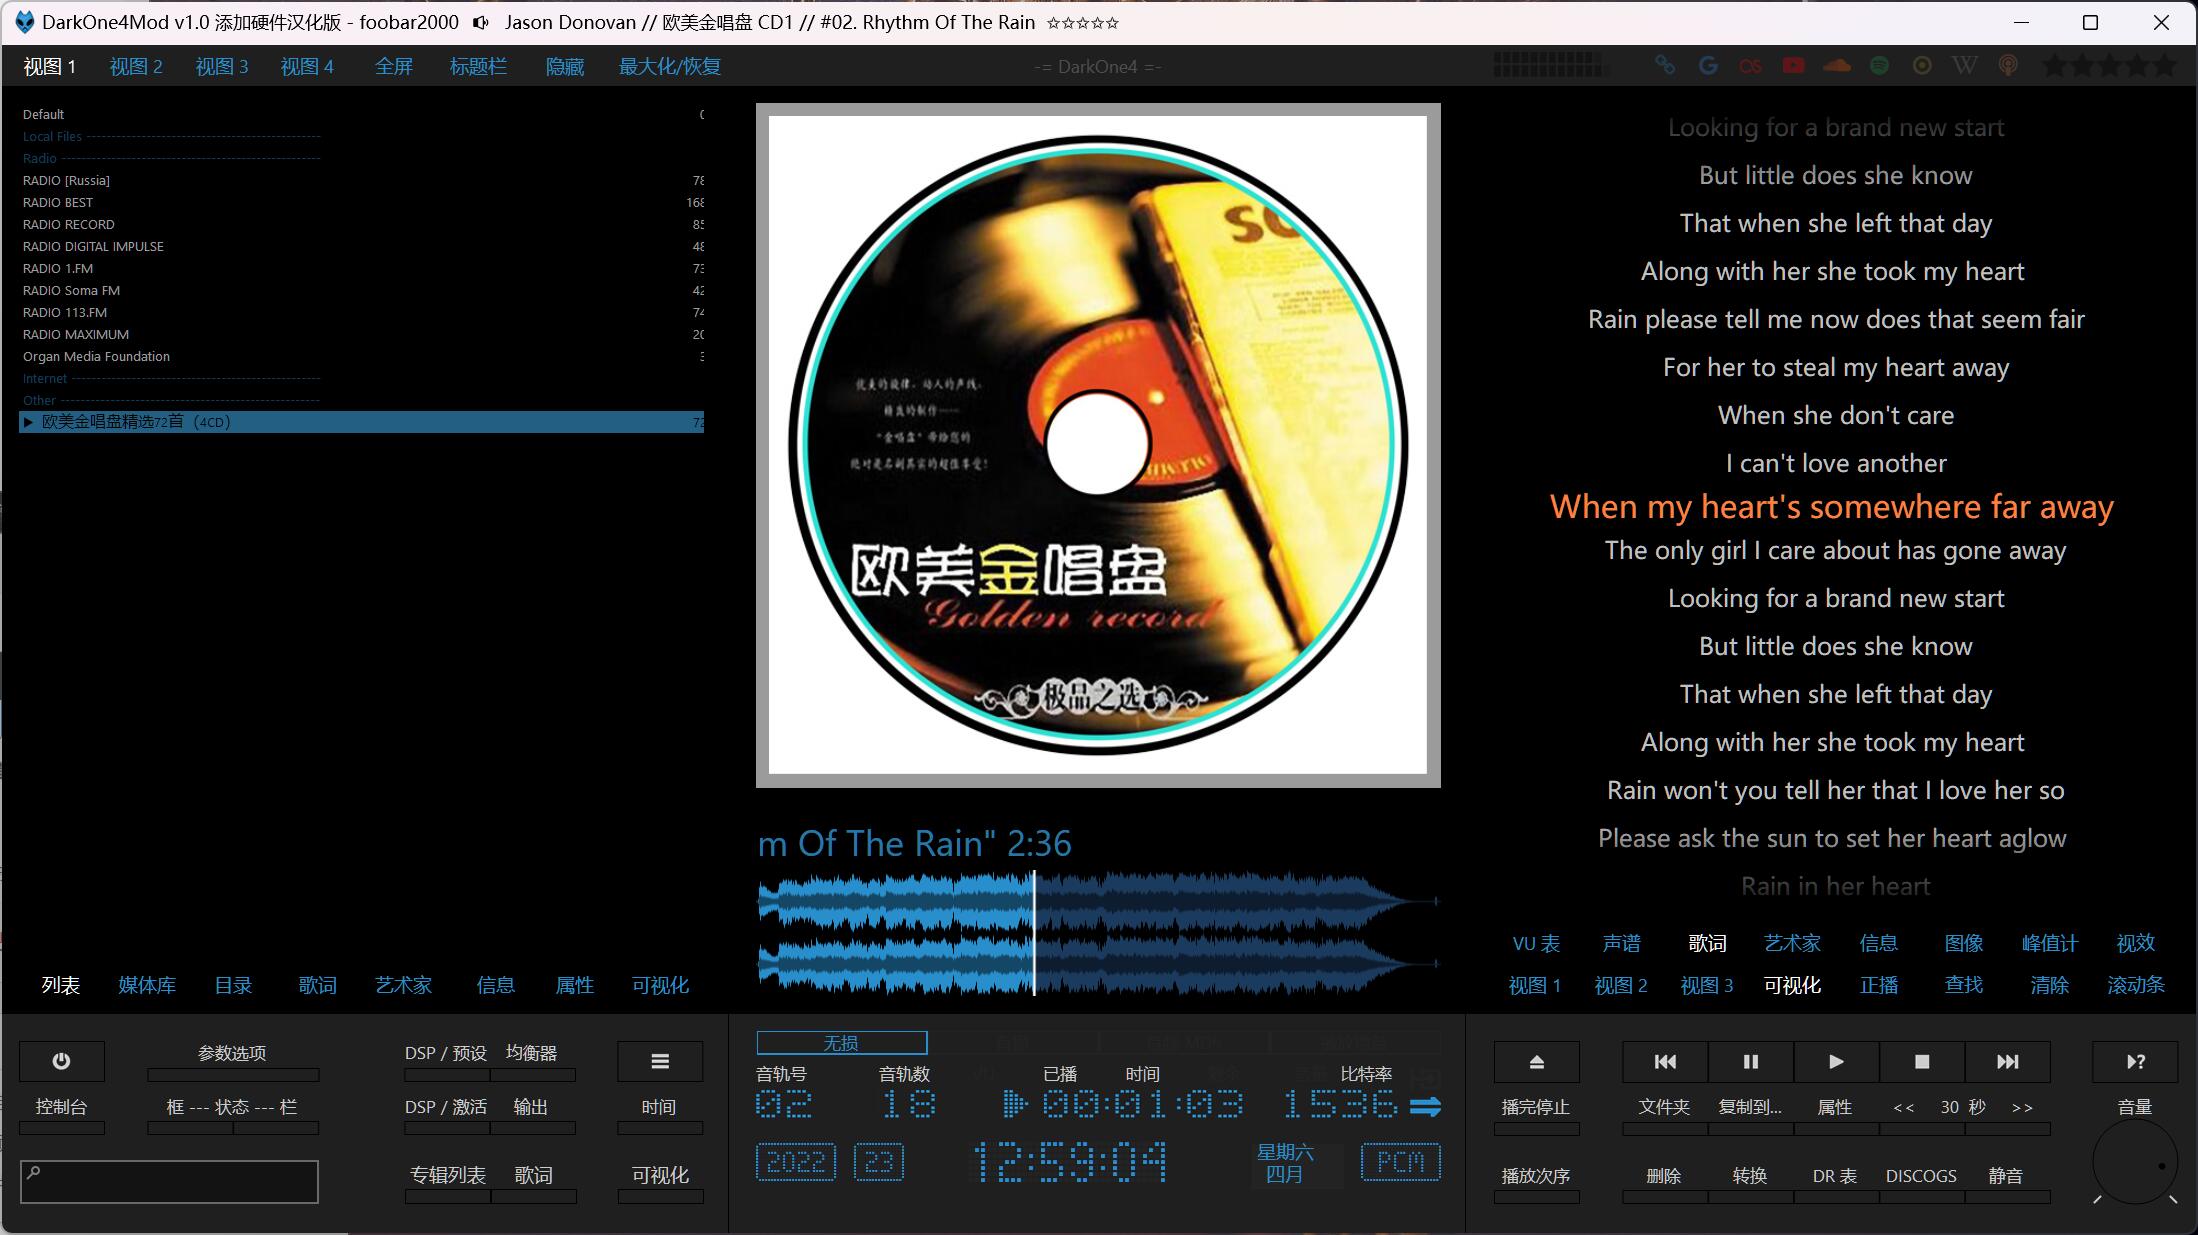
Task: Pause playback
Action: 1751,1061
